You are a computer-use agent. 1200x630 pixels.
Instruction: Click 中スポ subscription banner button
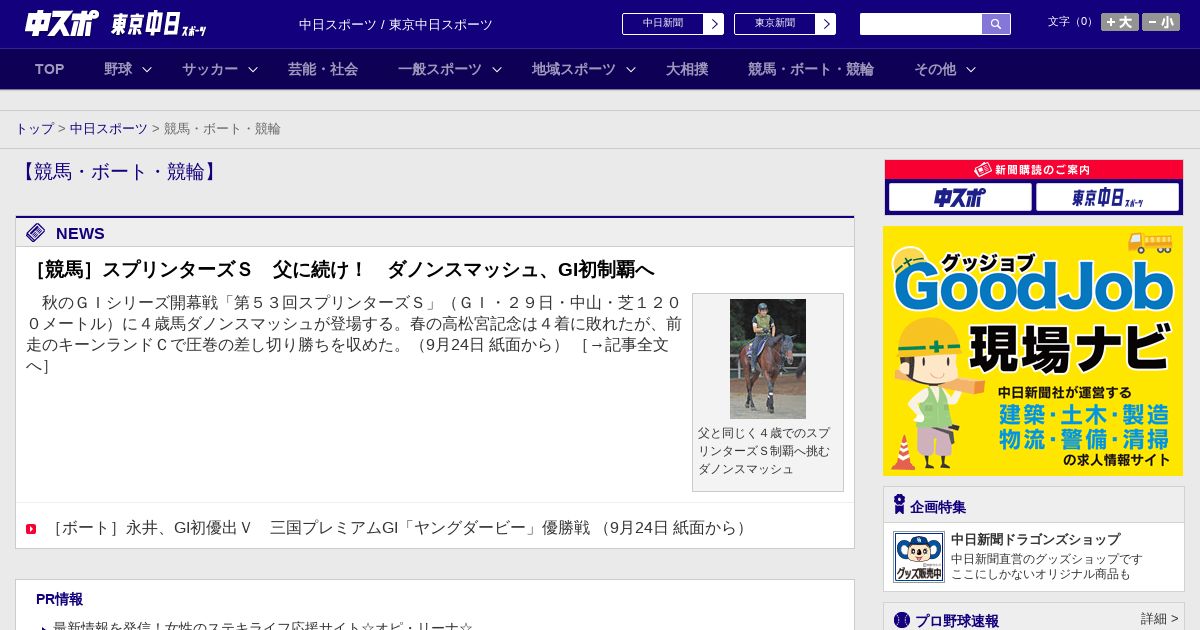point(960,197)
